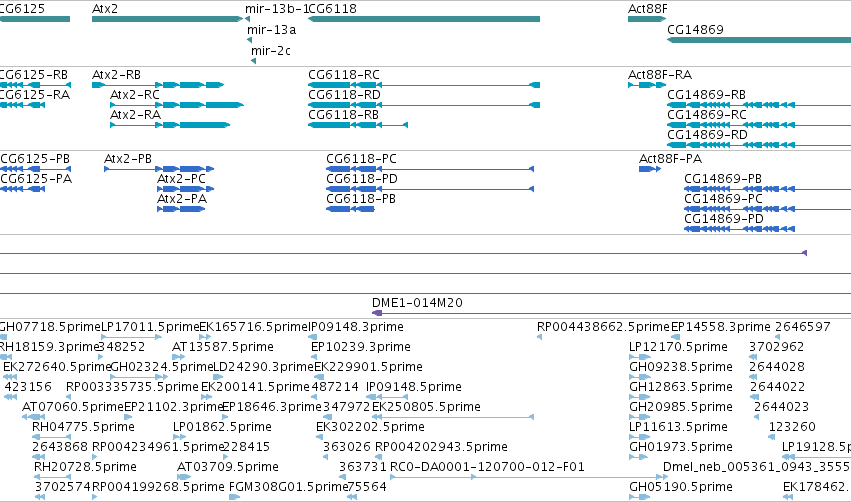Select EST EP10239.3prime label
Viewport: 851px width, 502px height.
pyautogui.click(x=361, y=347)
